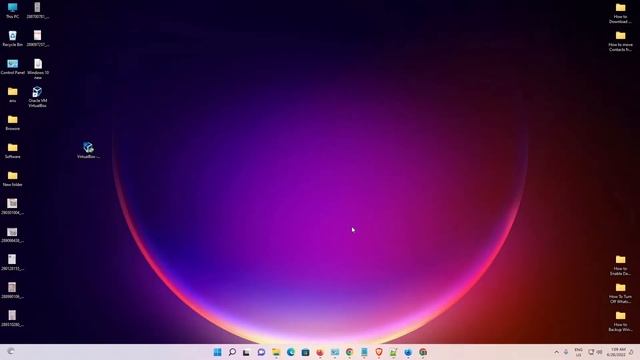The height and width of the screenshot is (360, 640).
Task: Launch File Explorer from taskbar
Action: [x=276, y=352]
